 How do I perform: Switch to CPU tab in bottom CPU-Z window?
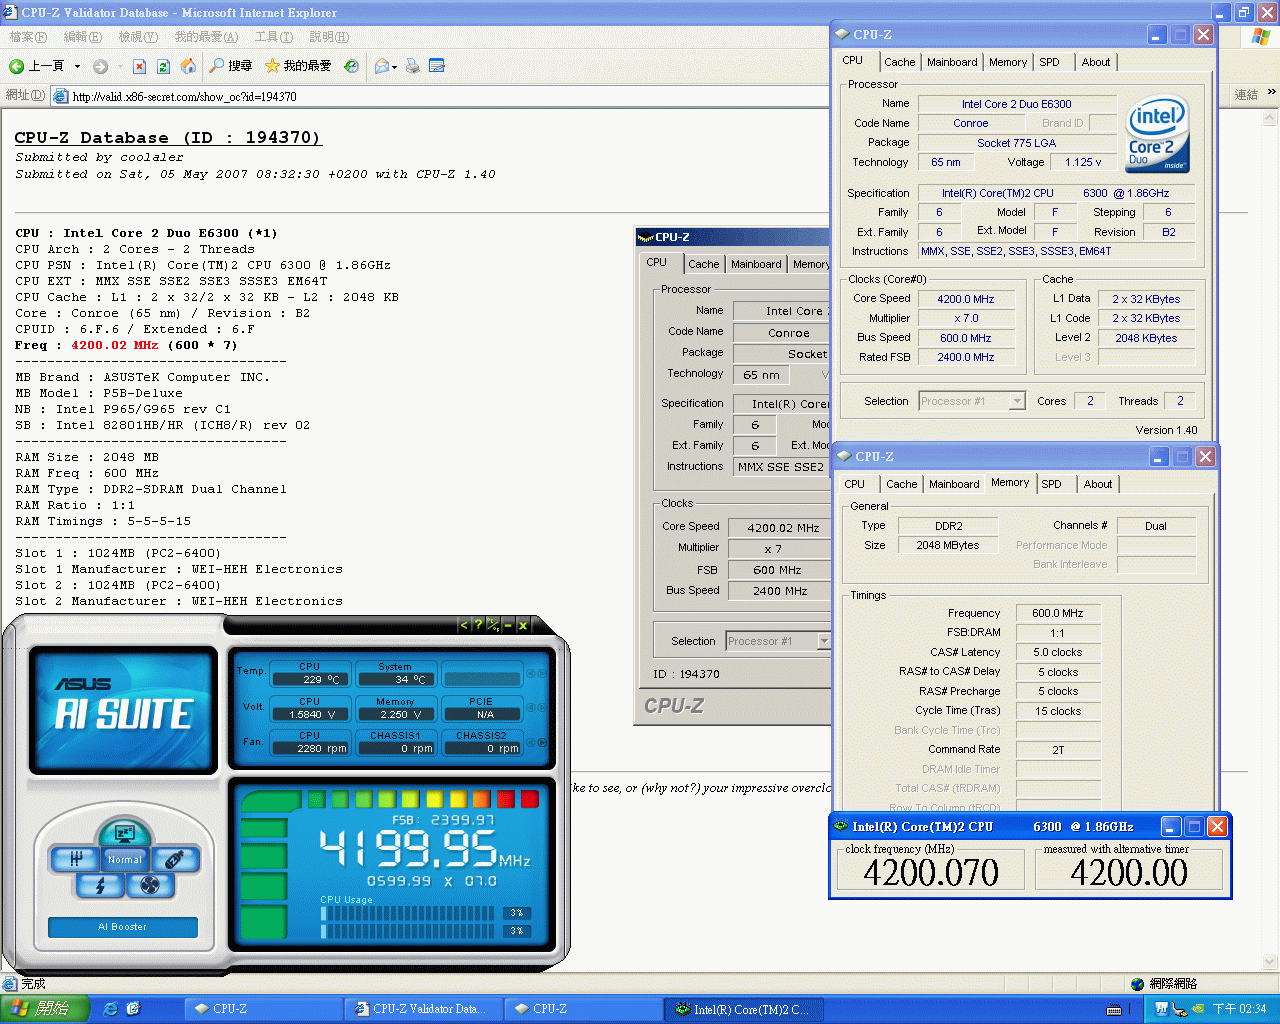pyautogui.click(x=854, y=484)
